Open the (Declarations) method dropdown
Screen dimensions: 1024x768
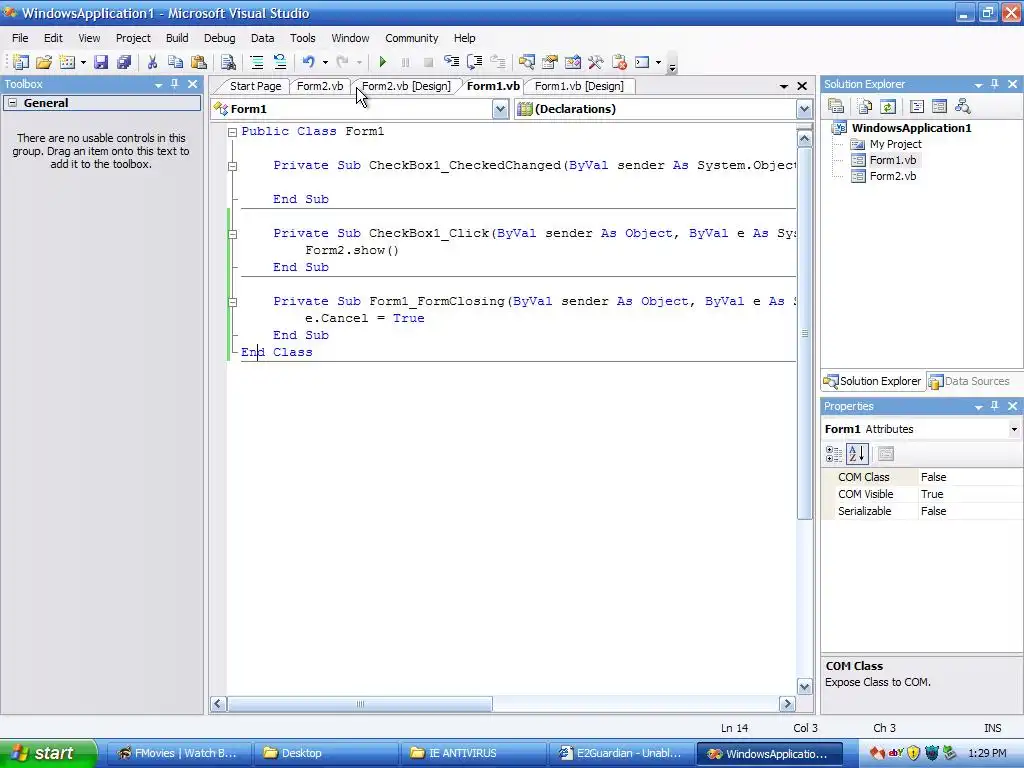805,109
